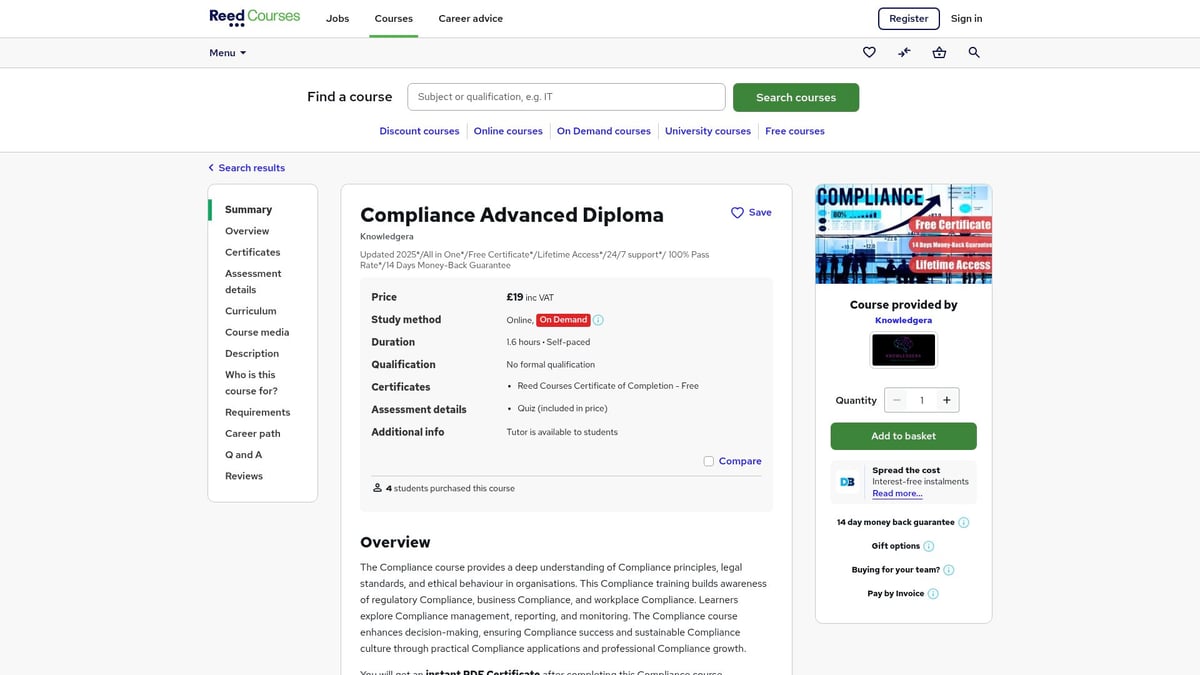The image size is (1200, 675).
Task: Select the Career advice tab
Action: click(470, 18)
